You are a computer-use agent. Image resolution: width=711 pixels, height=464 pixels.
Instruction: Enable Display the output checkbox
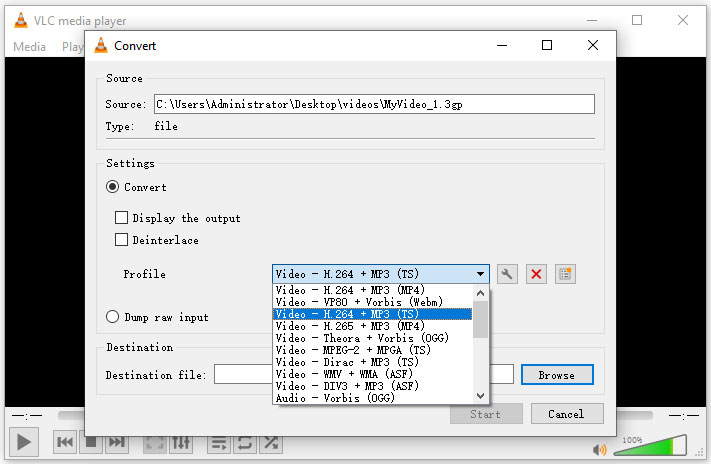coord(121,218)
